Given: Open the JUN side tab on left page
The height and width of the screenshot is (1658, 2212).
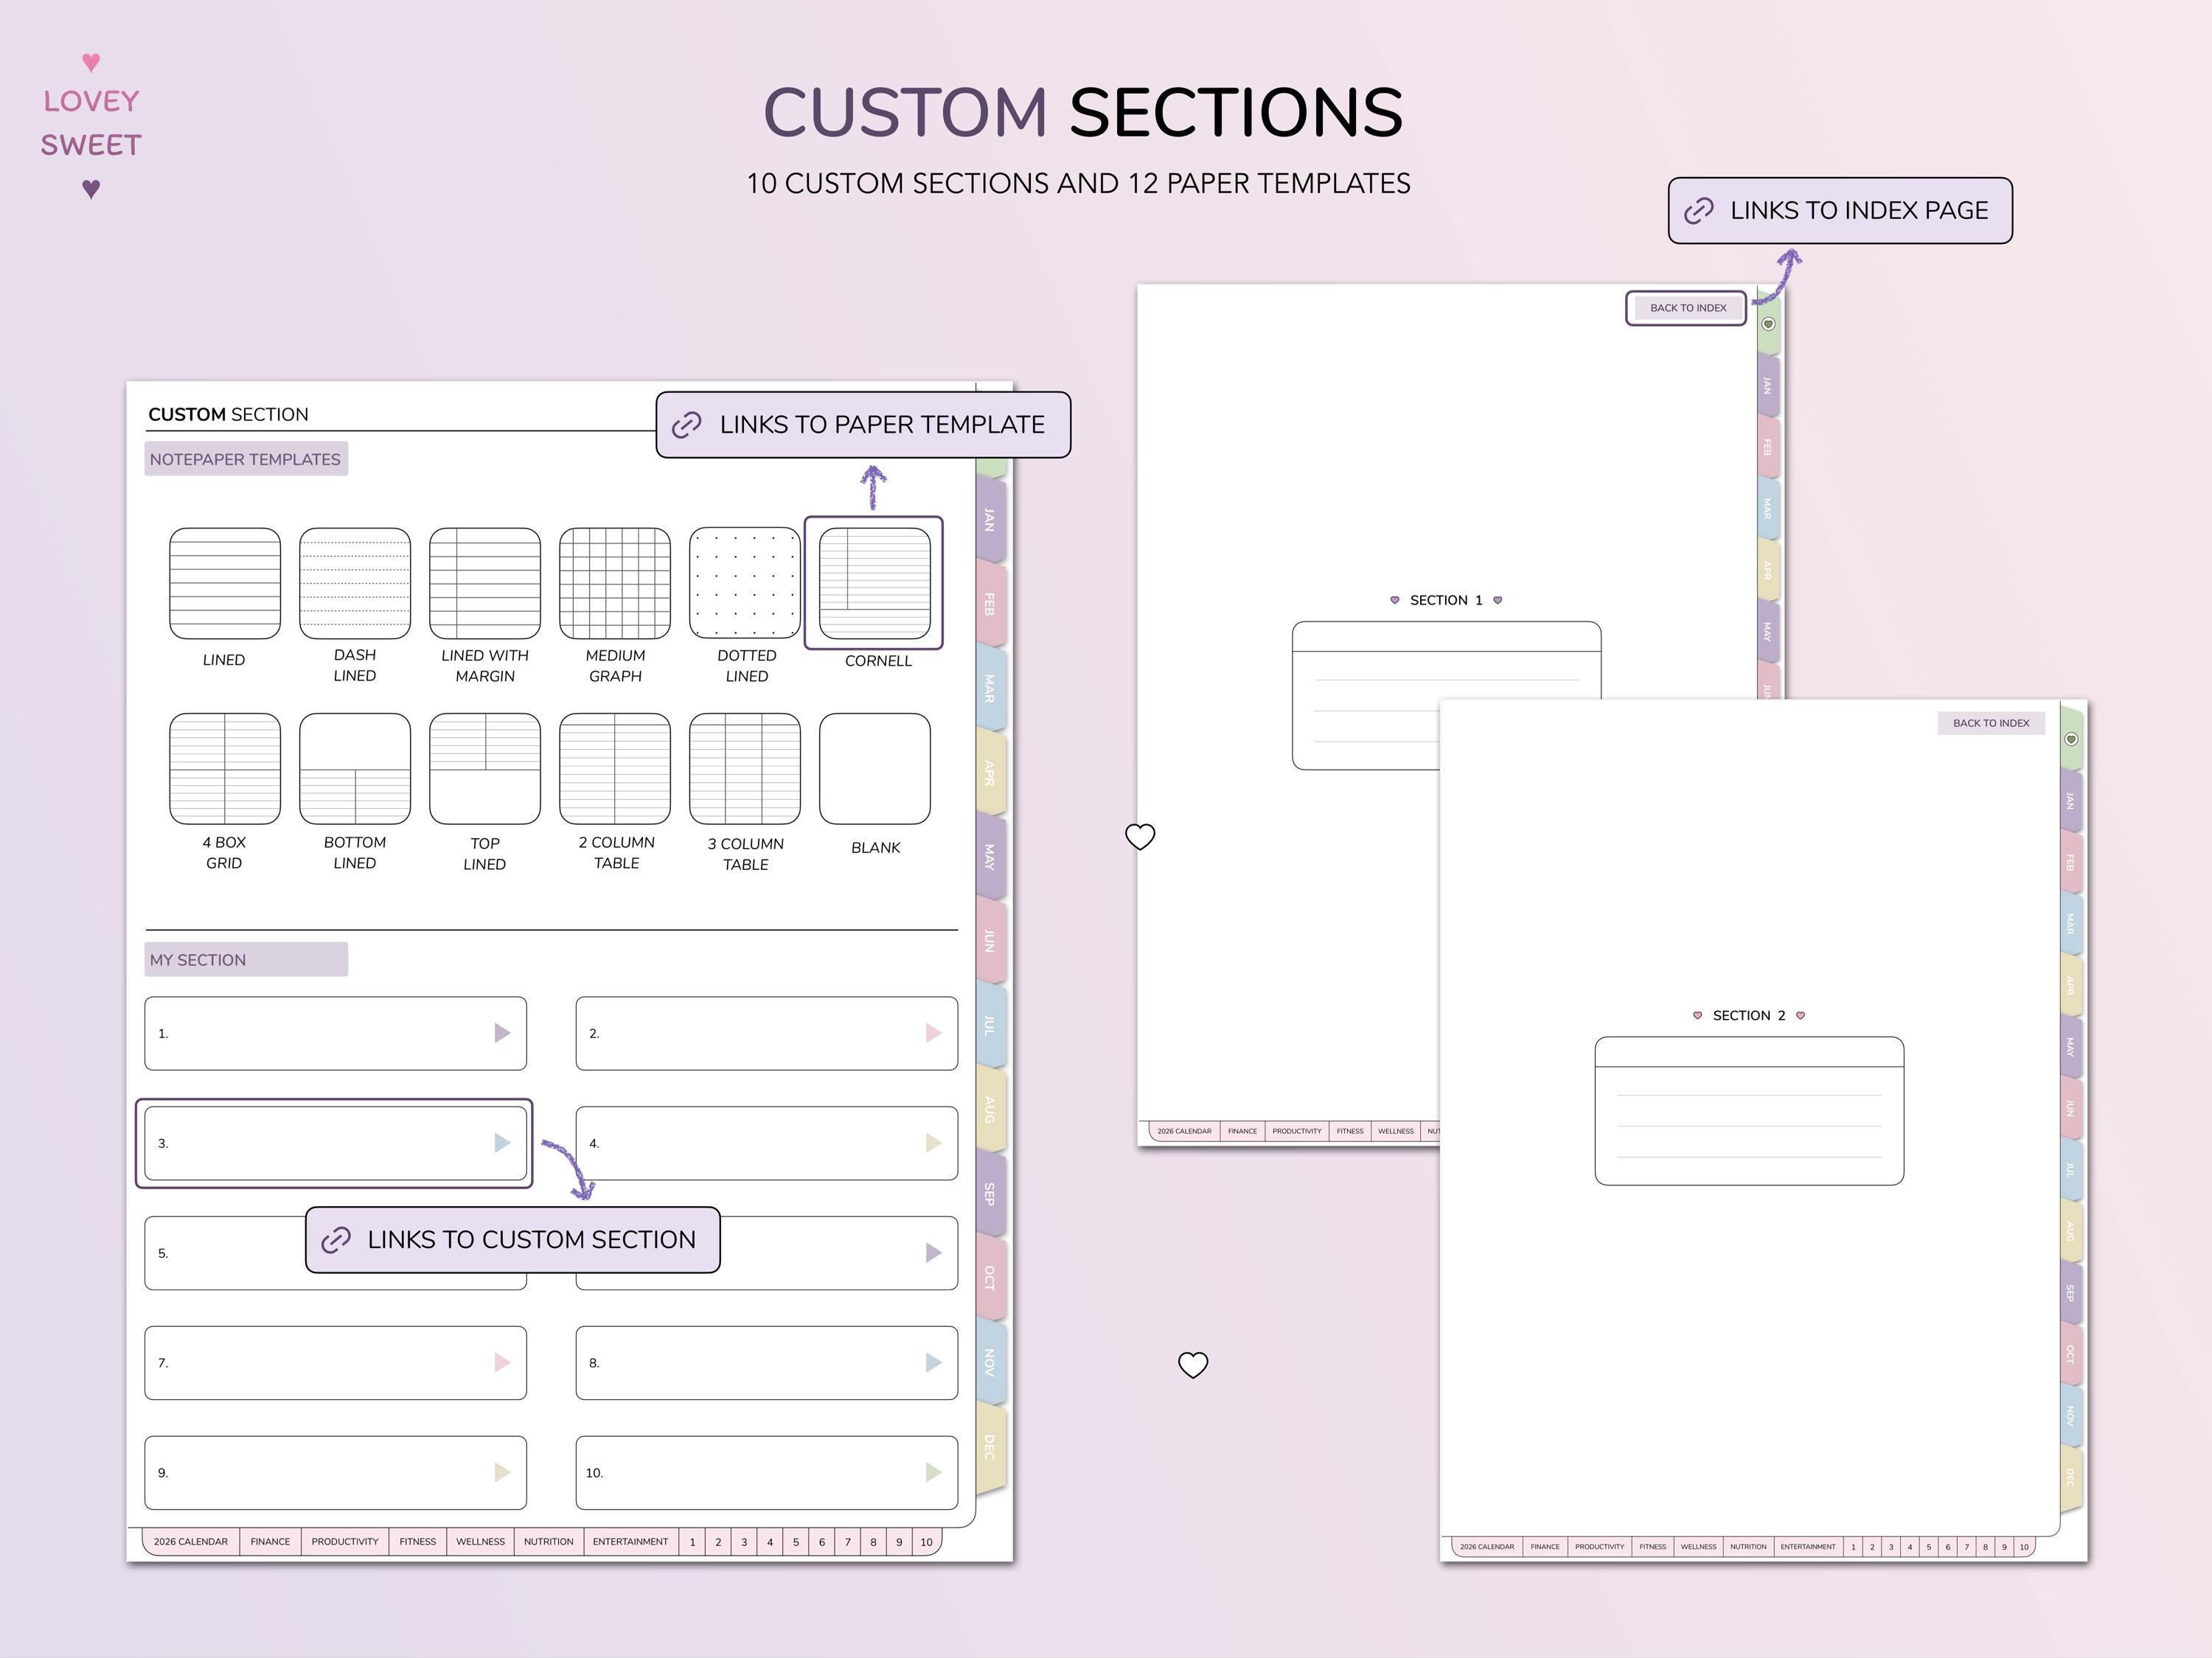Looking at the screenshot, I should pos(990,941).
